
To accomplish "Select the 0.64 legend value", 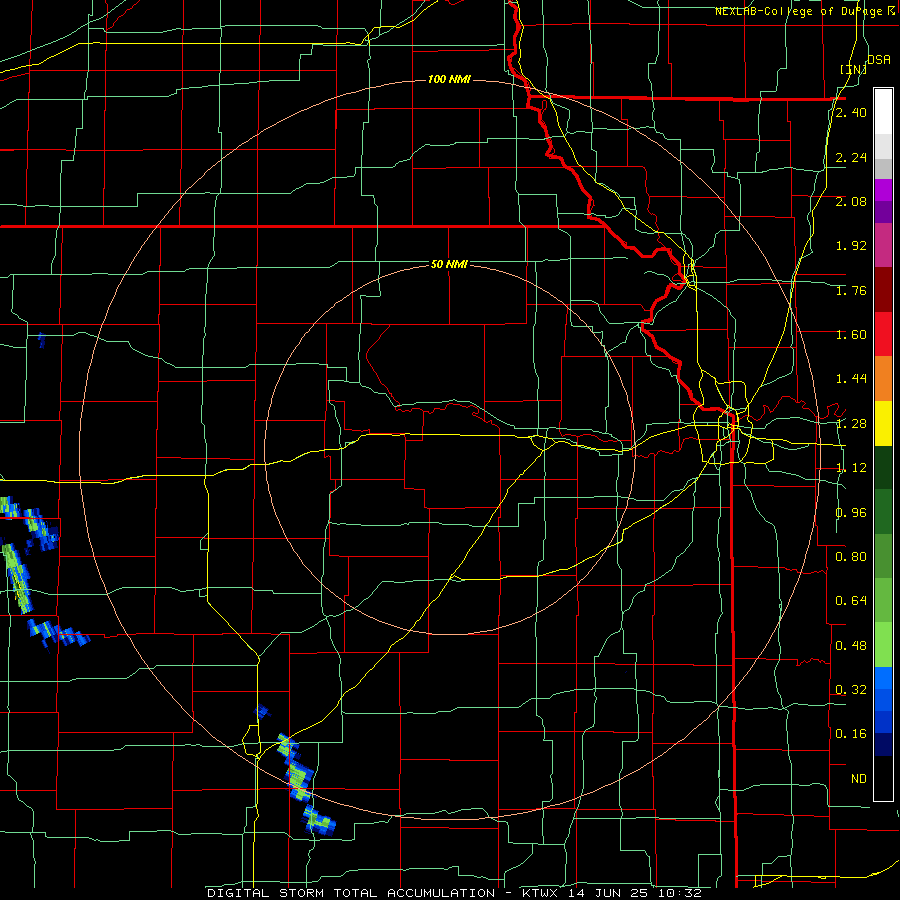I will [x=851, y=601].
